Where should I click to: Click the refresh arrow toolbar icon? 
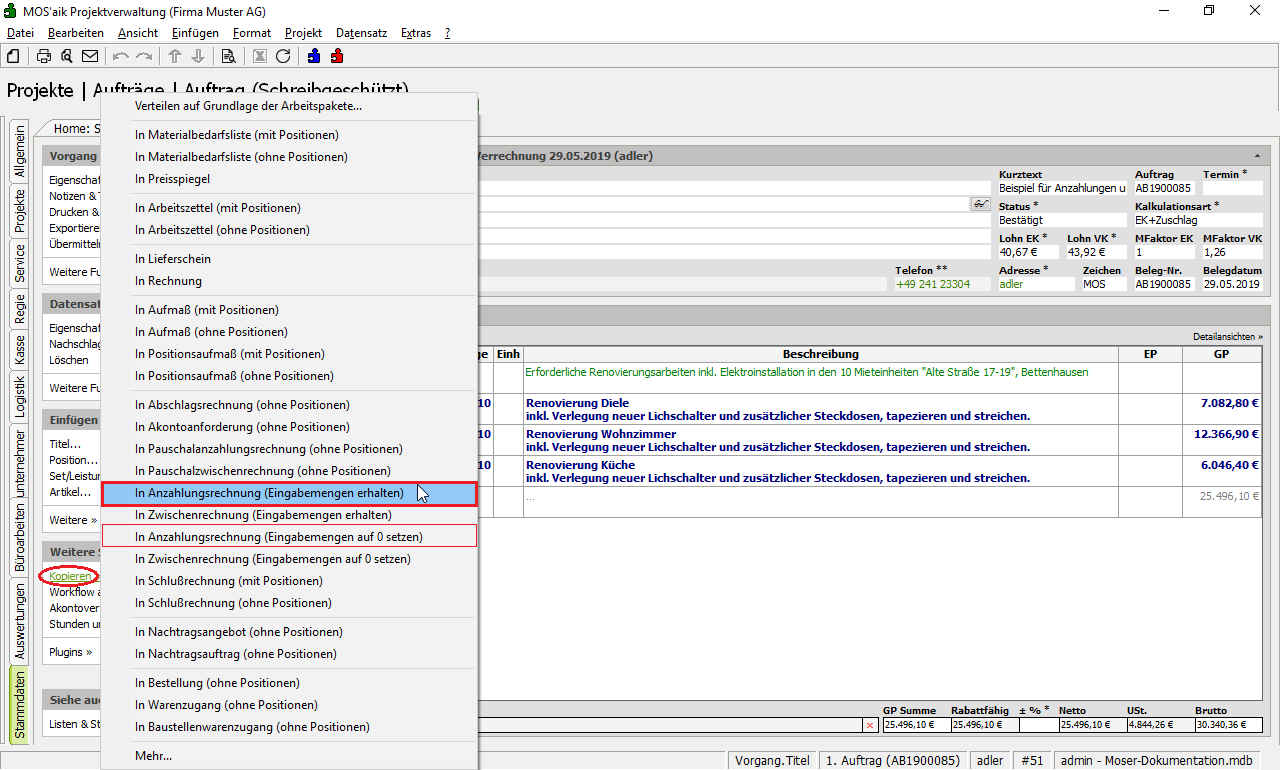(283, 56)
